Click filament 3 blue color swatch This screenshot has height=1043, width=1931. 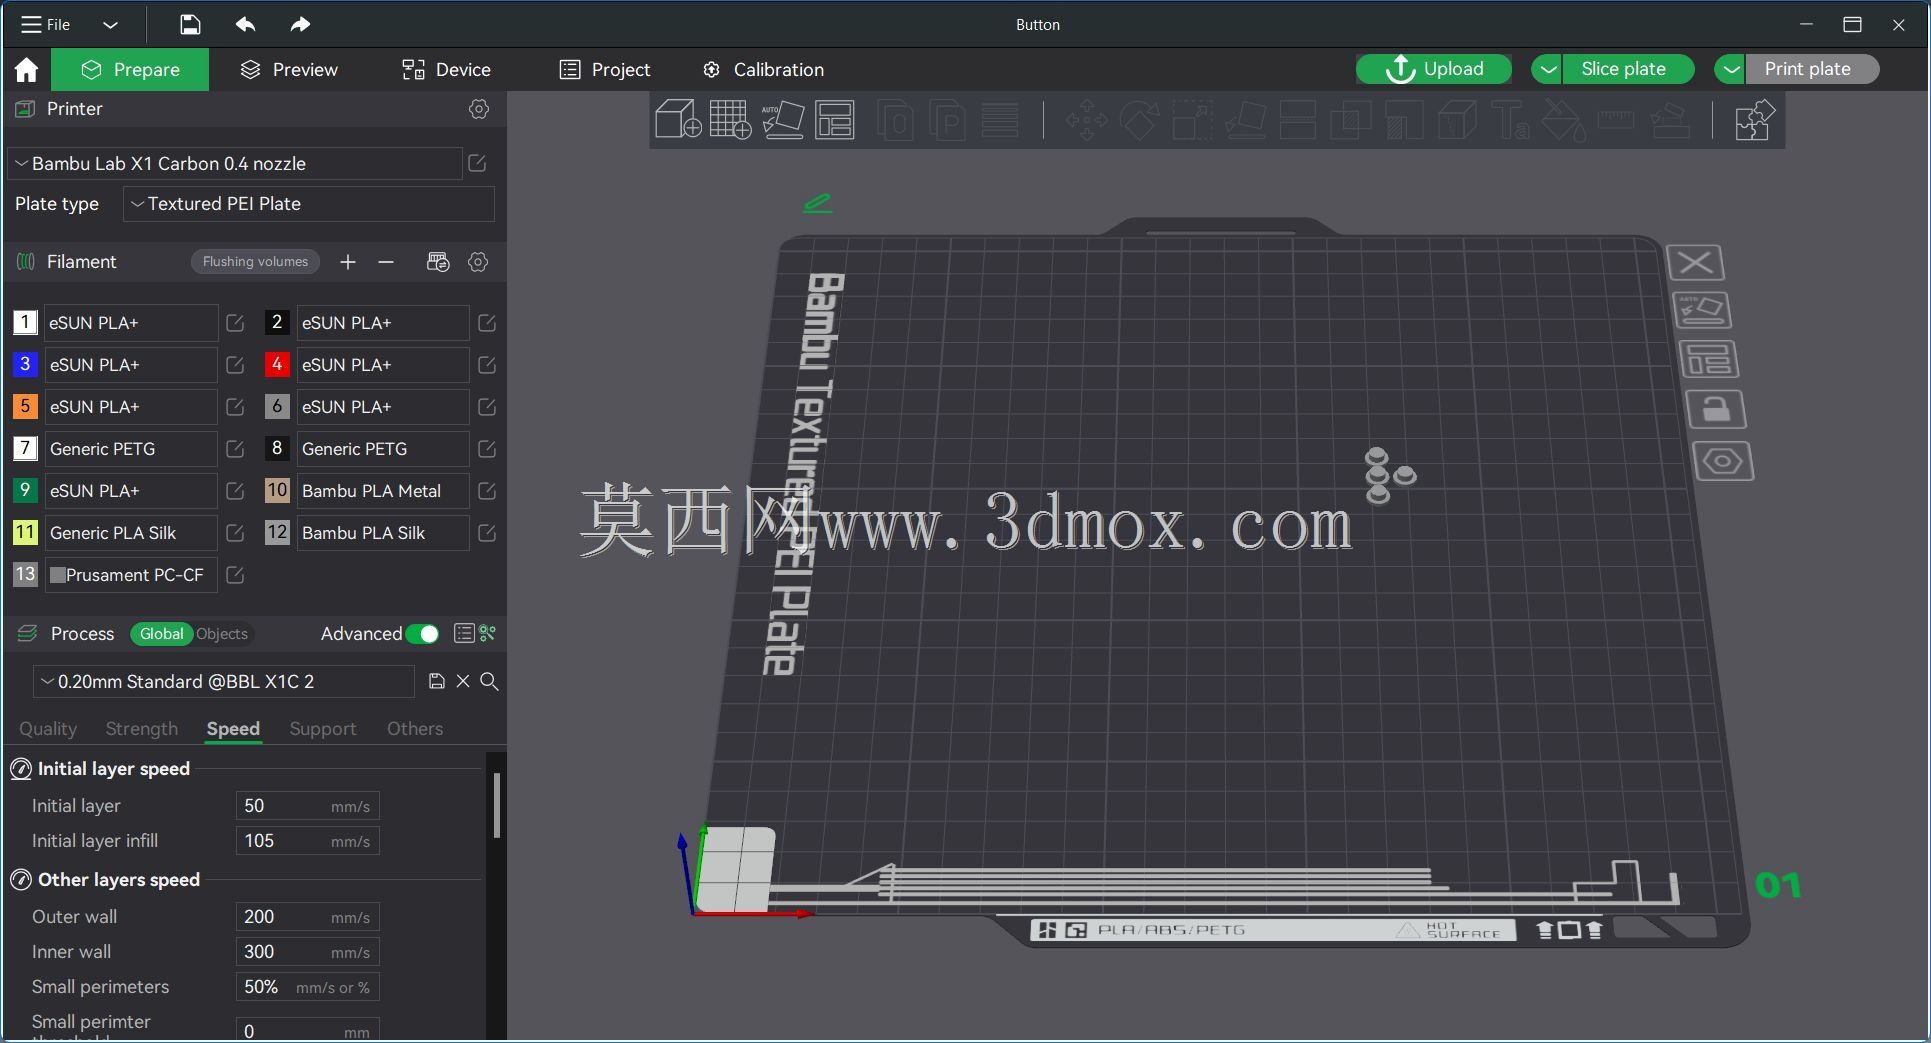[x=25, y=365]
